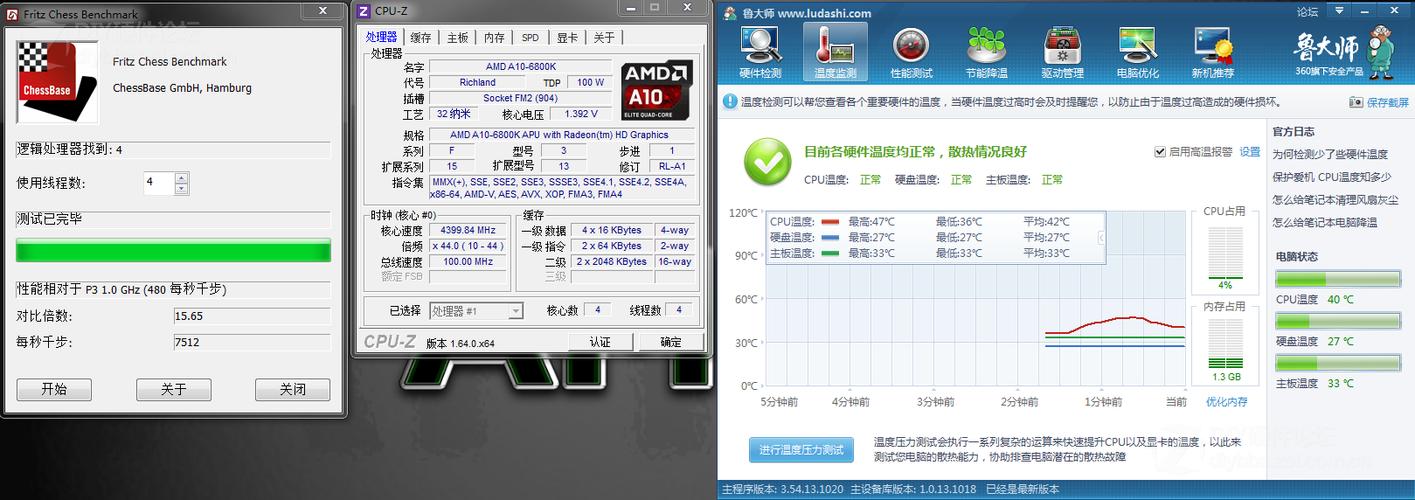Switch to the 关于 tab in CPU-Z
The height and width of the screenshot is (500, 1415).
point(604,37)
